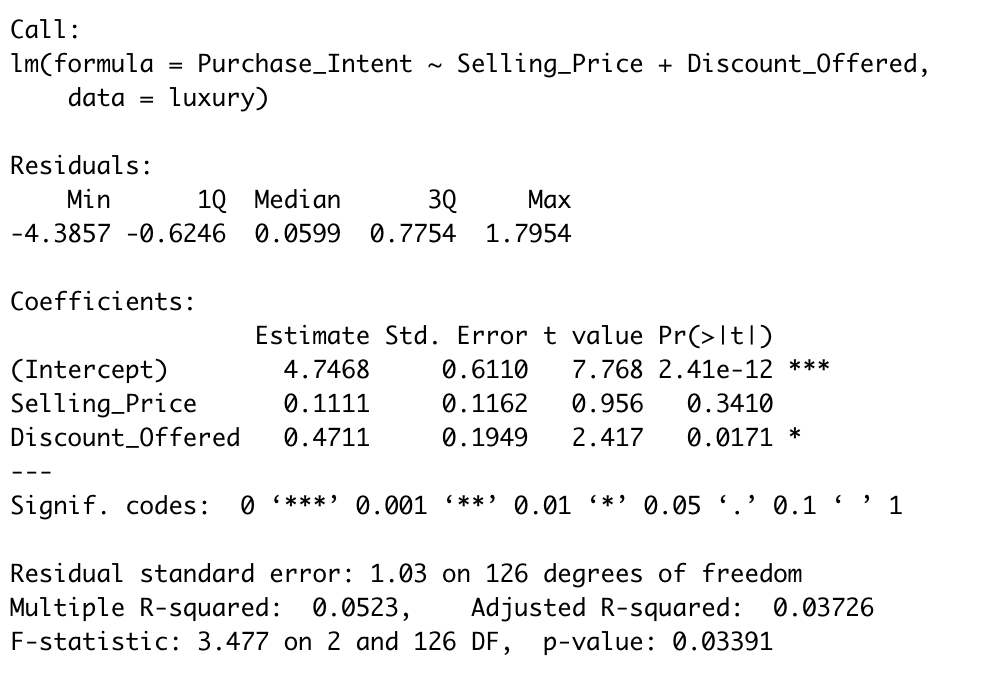Click the Intercept estimate 4.7468

(x=326, y=370)
